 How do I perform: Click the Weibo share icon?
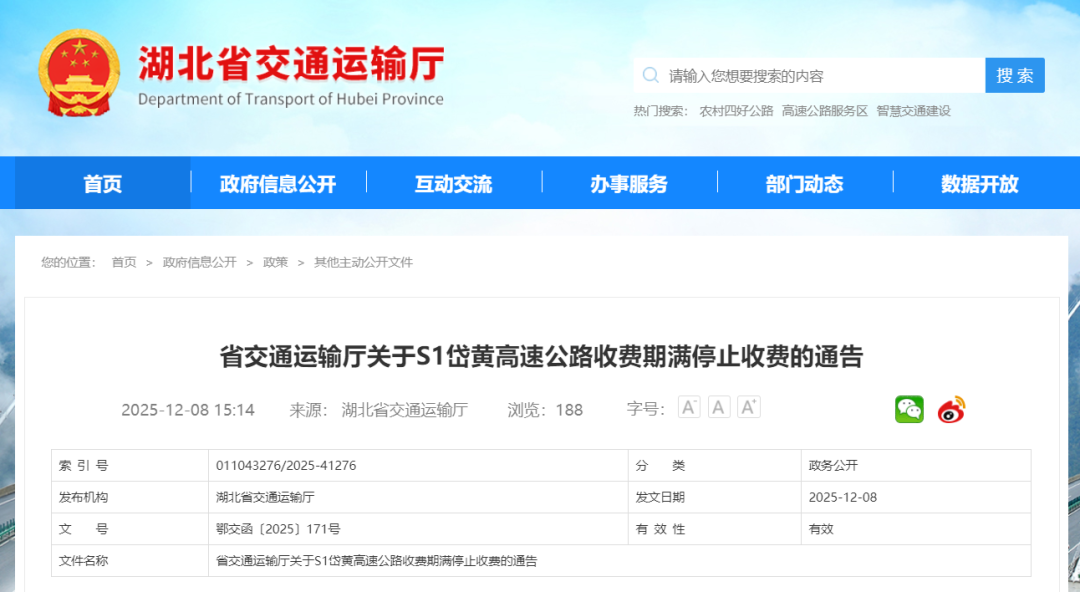[x=951, y=409]
